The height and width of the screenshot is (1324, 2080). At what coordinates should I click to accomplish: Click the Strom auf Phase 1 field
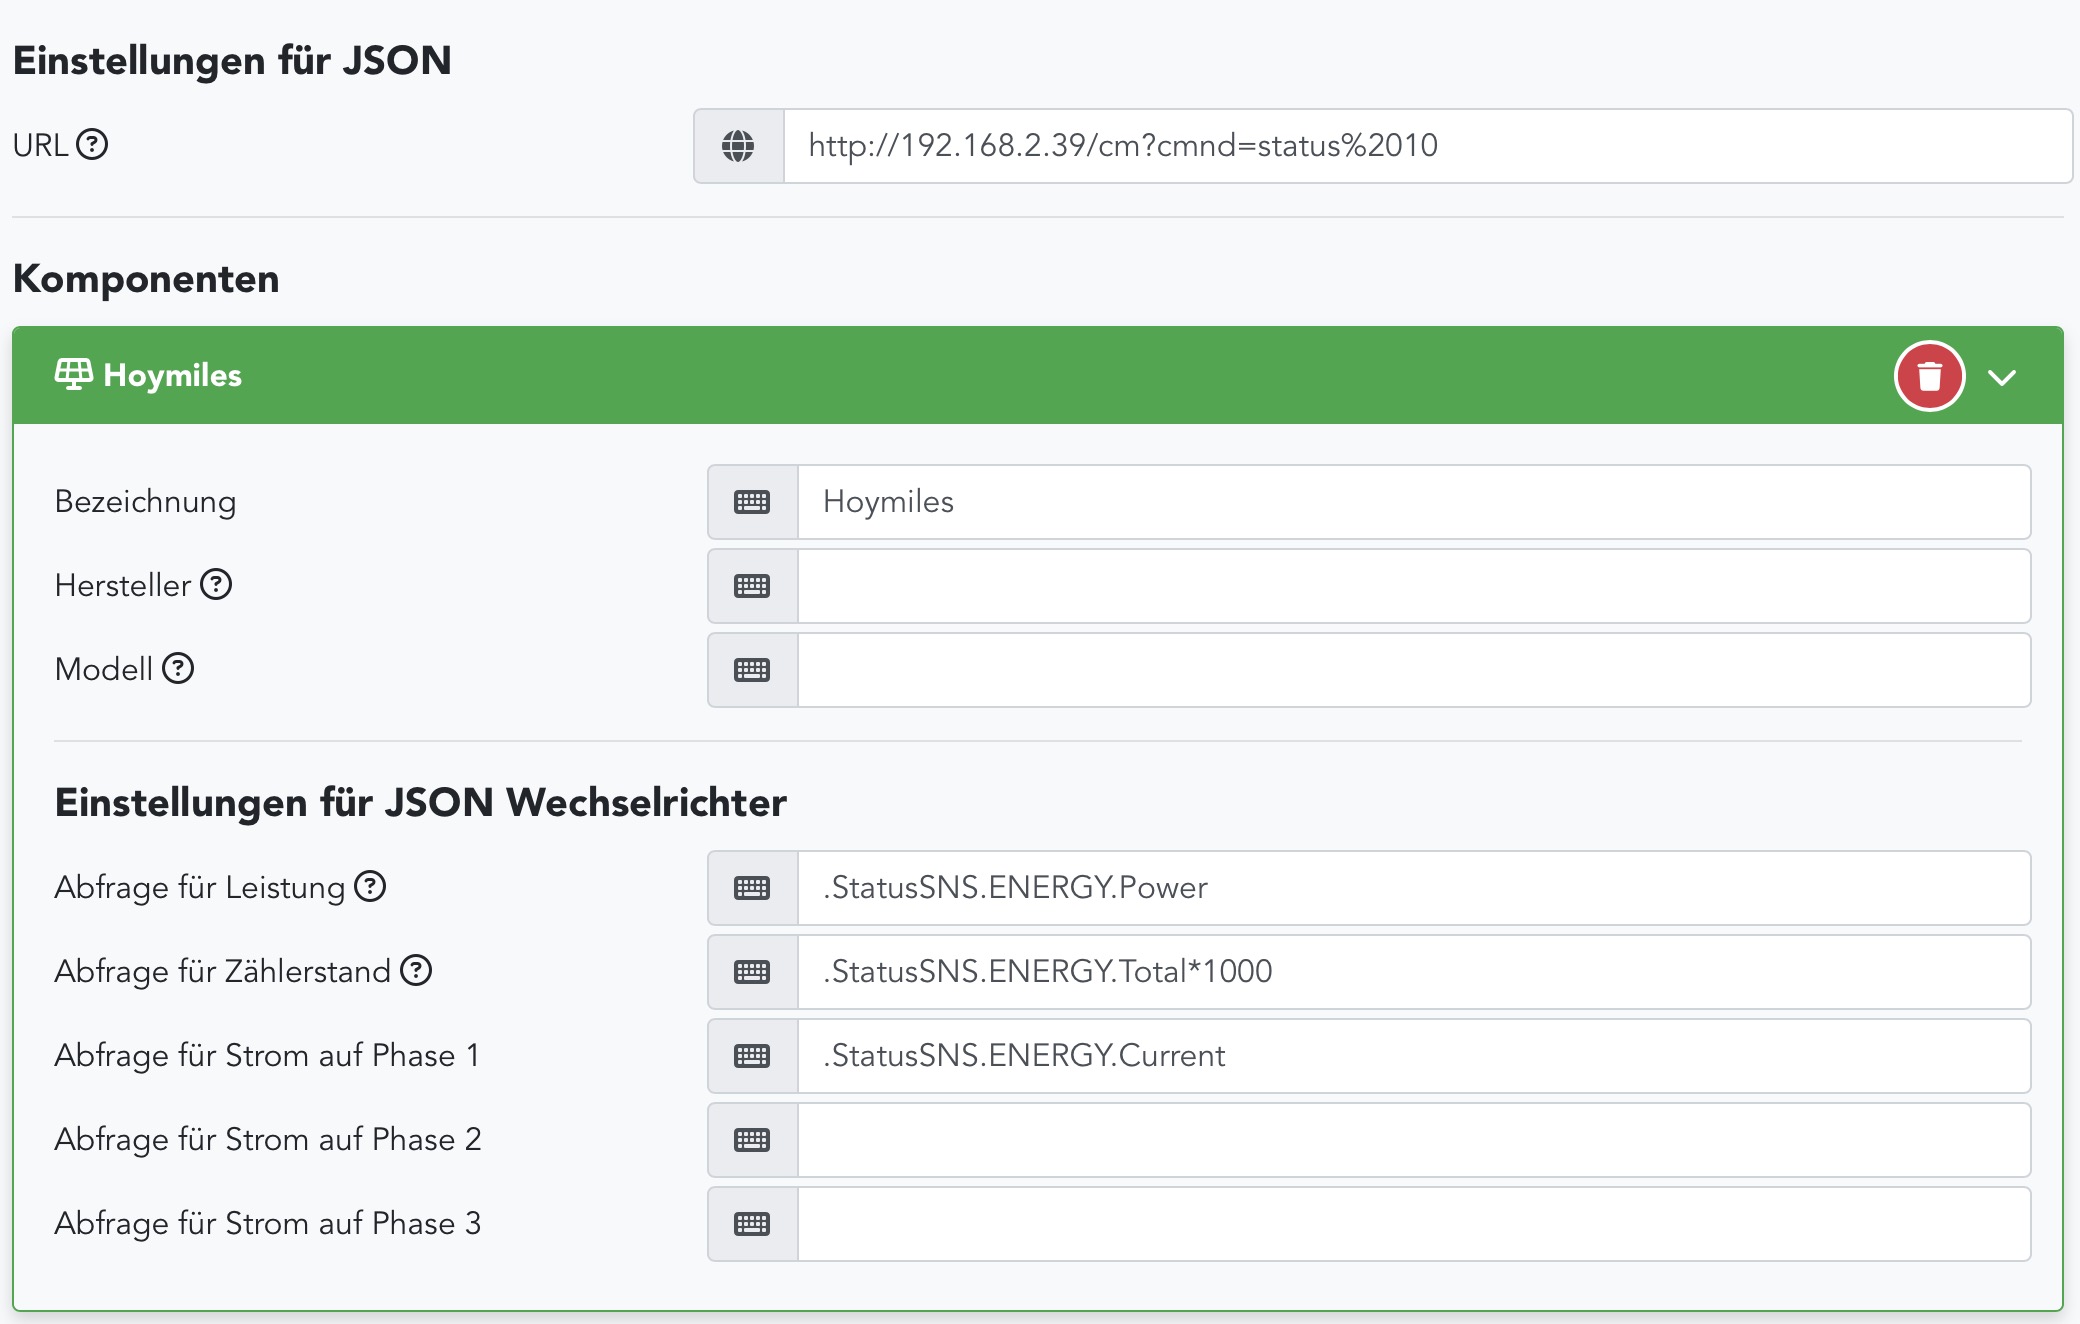(x=1412, y=1056)
